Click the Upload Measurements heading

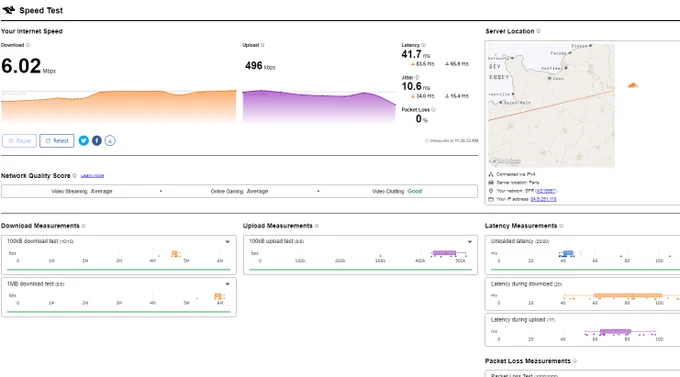tap(278, 226)
